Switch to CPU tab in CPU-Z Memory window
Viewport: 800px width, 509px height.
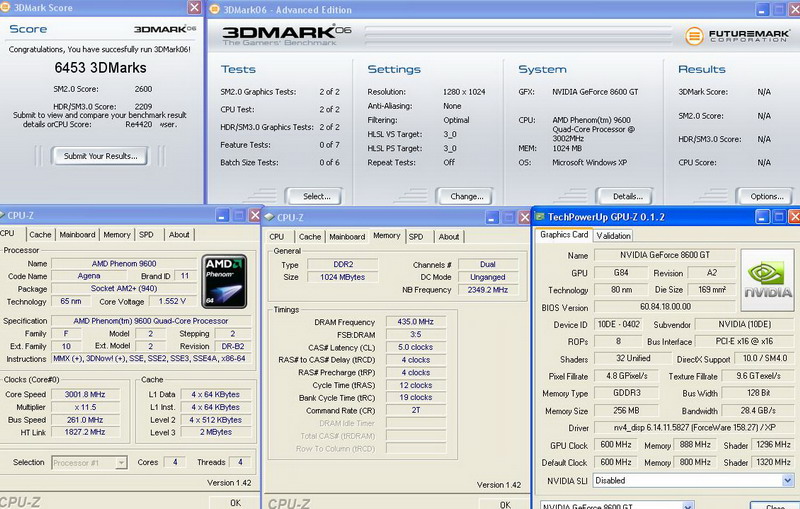coord(277,237)
